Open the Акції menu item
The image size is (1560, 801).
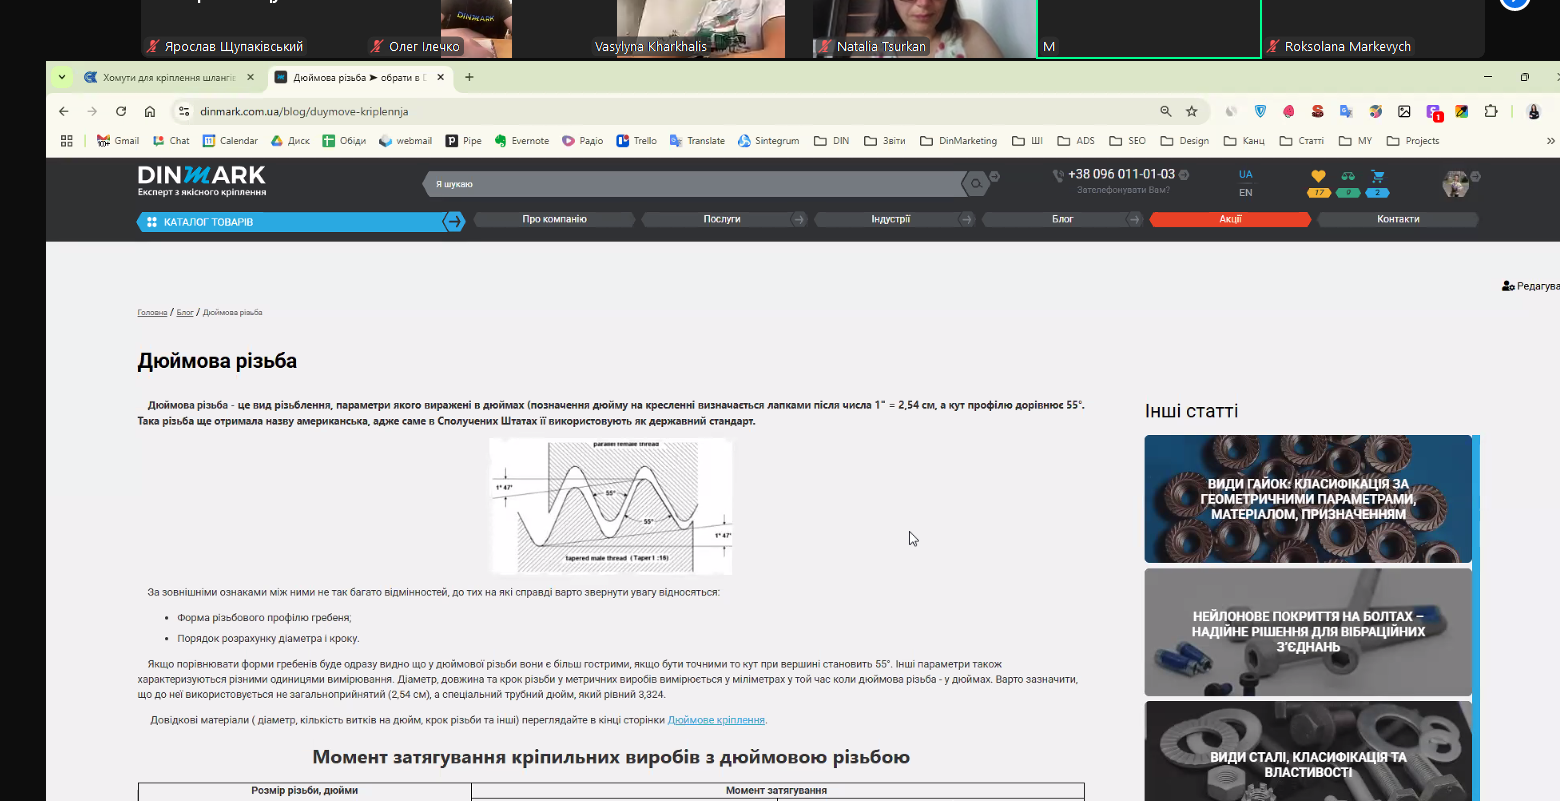click(x=1230, y=219)
